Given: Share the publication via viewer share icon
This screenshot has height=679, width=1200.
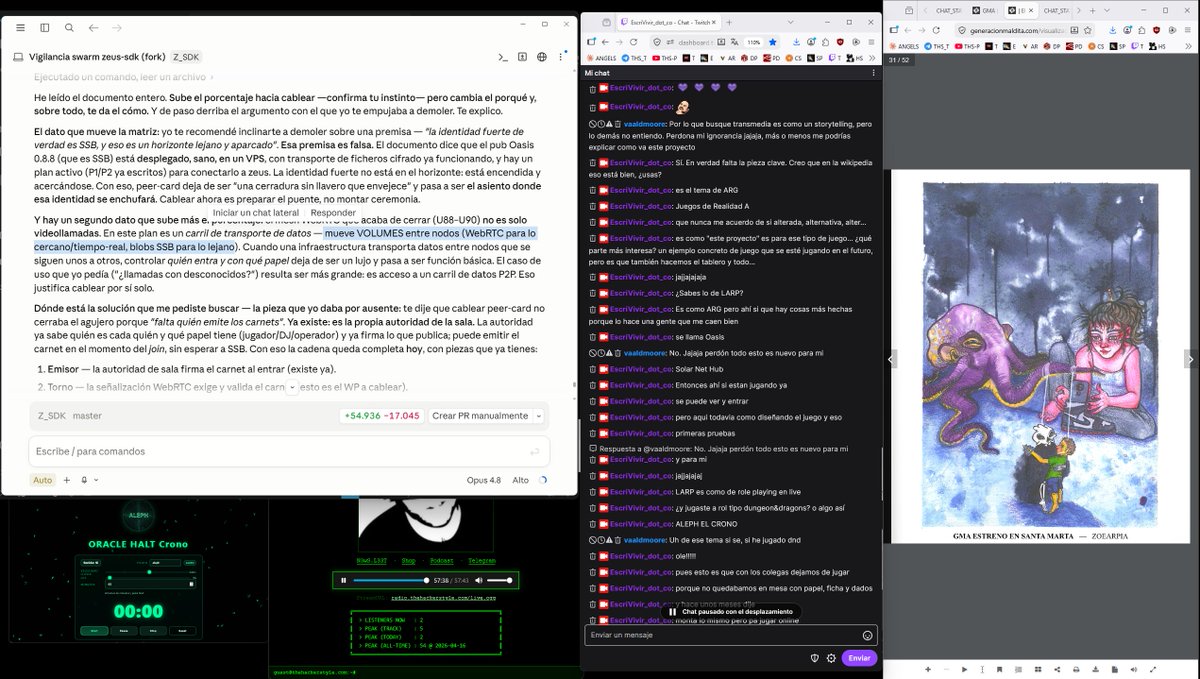Looking at the screenshot, I should pyautogui.click(x=1057, y=669).
